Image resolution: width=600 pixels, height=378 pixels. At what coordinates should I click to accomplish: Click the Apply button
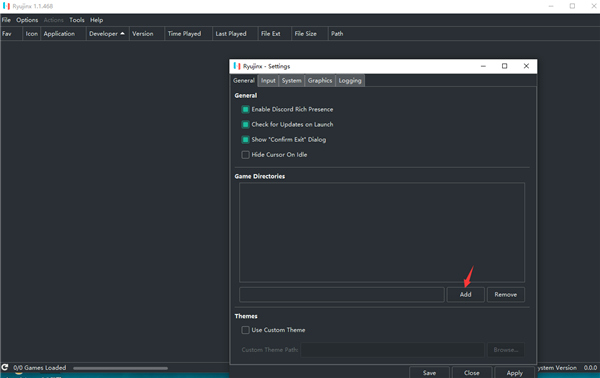pos(514,373)
